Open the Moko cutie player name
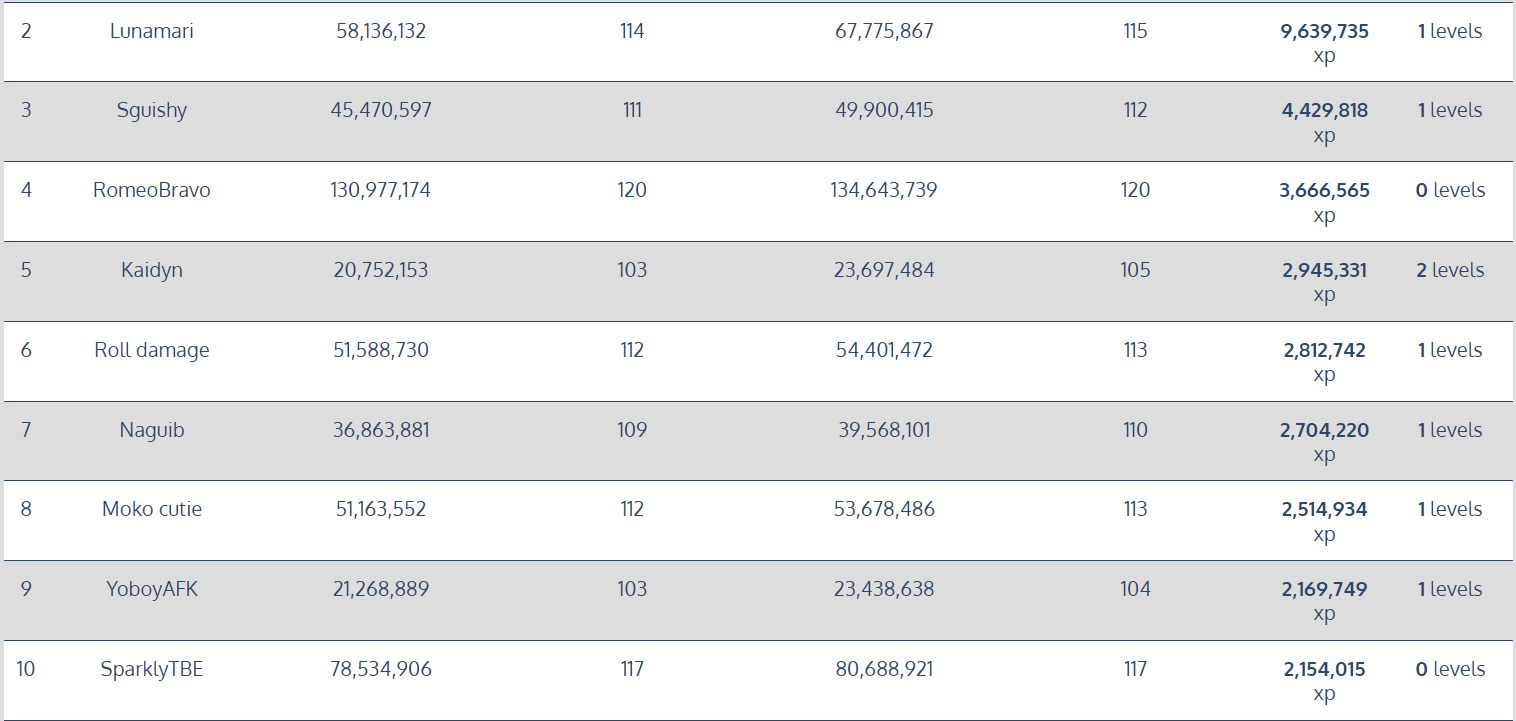 tap(152, 509)
